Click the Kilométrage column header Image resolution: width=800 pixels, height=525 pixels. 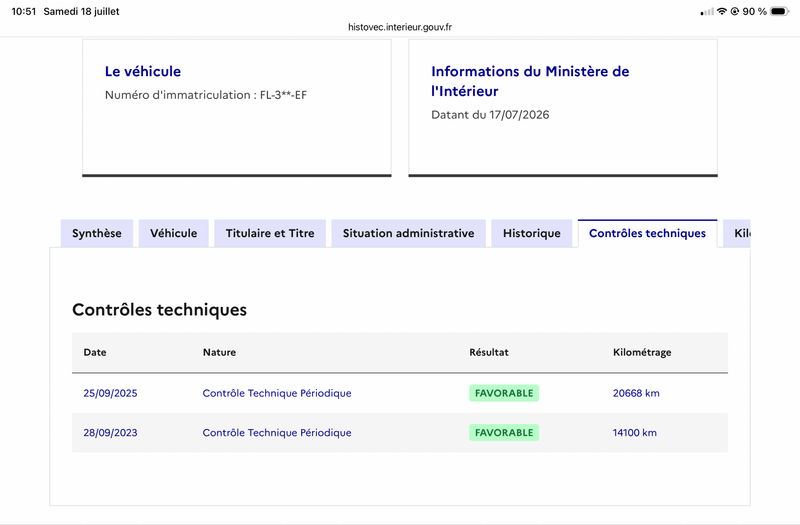tap(642, 353)
